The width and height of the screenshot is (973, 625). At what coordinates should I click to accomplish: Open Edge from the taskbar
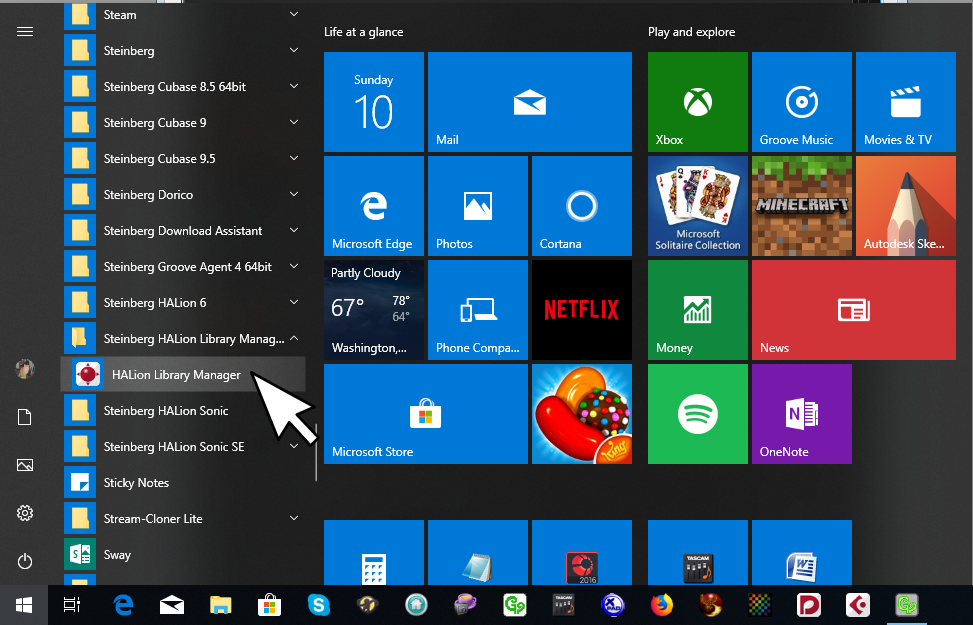123,605
